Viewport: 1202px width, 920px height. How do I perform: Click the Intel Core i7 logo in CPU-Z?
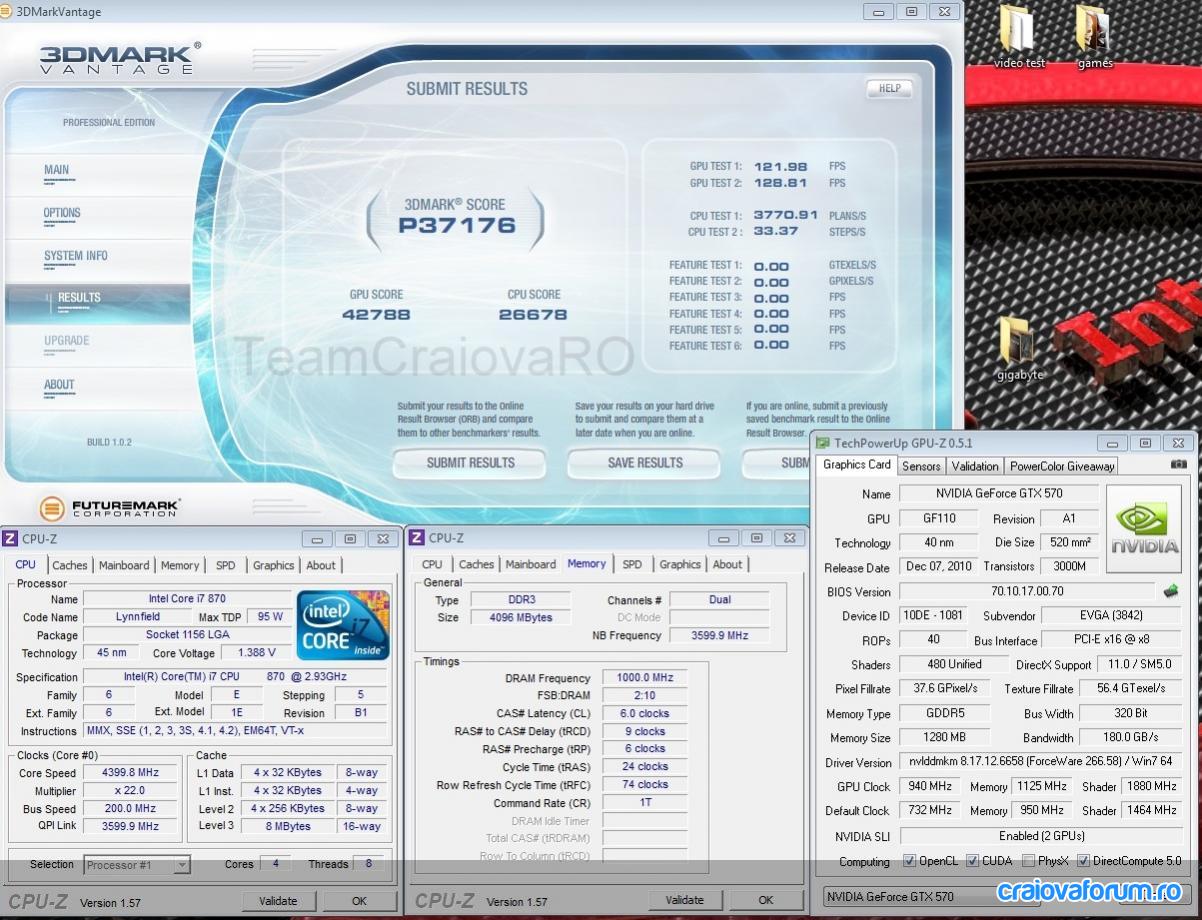click(x=344, y=625)
